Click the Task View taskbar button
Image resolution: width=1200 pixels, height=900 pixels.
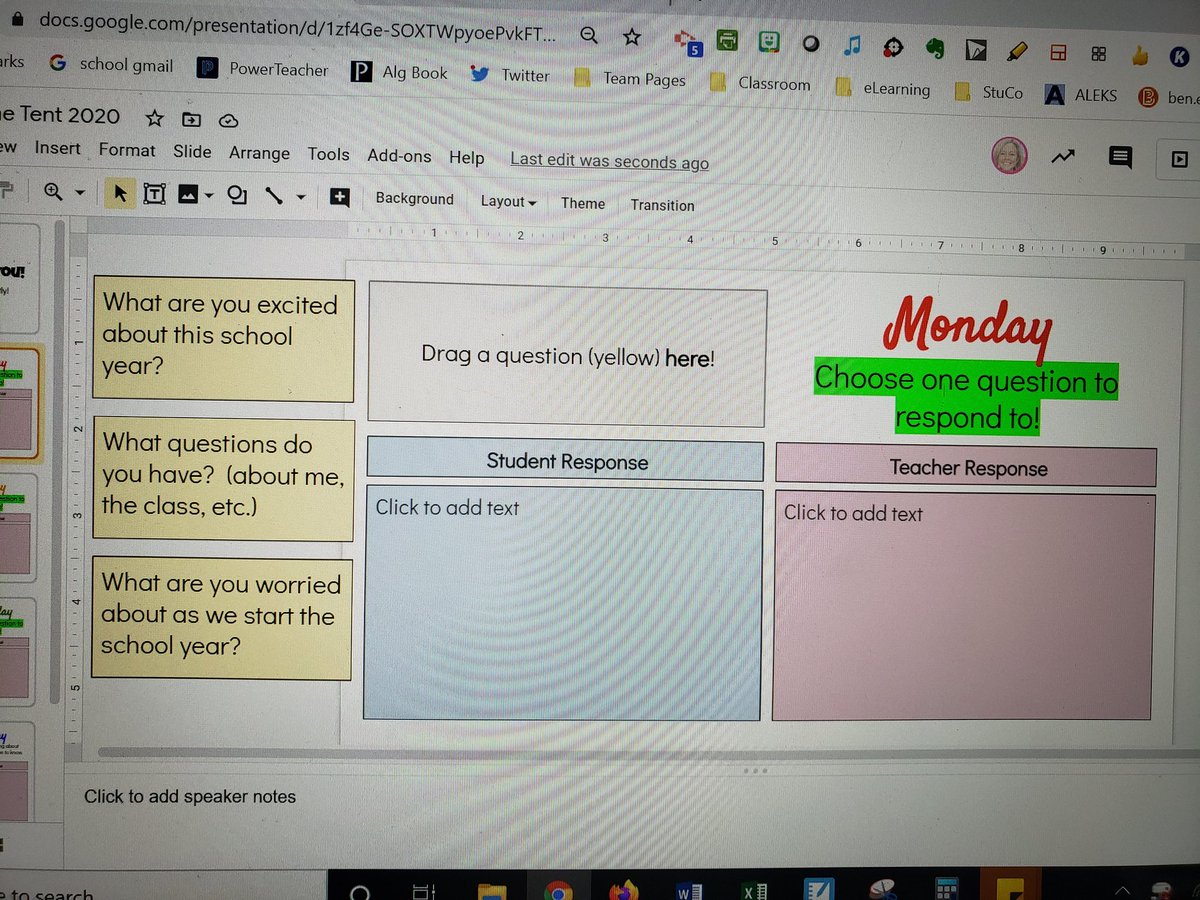click(426, 892)
